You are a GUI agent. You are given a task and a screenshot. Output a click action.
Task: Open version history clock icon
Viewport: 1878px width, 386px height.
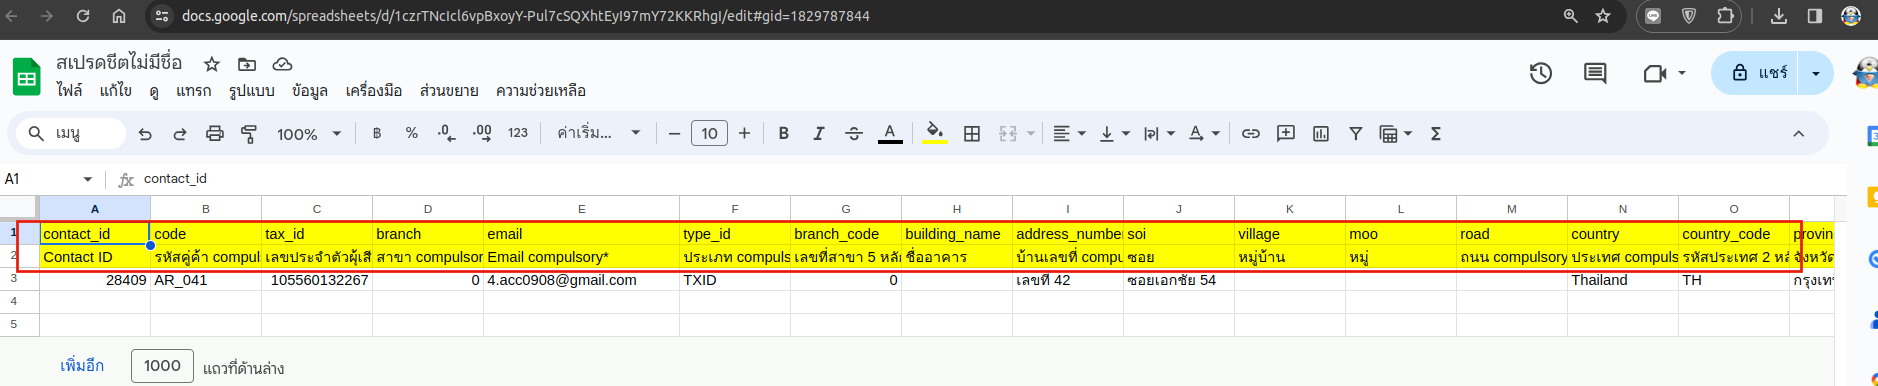point(1541,73)
